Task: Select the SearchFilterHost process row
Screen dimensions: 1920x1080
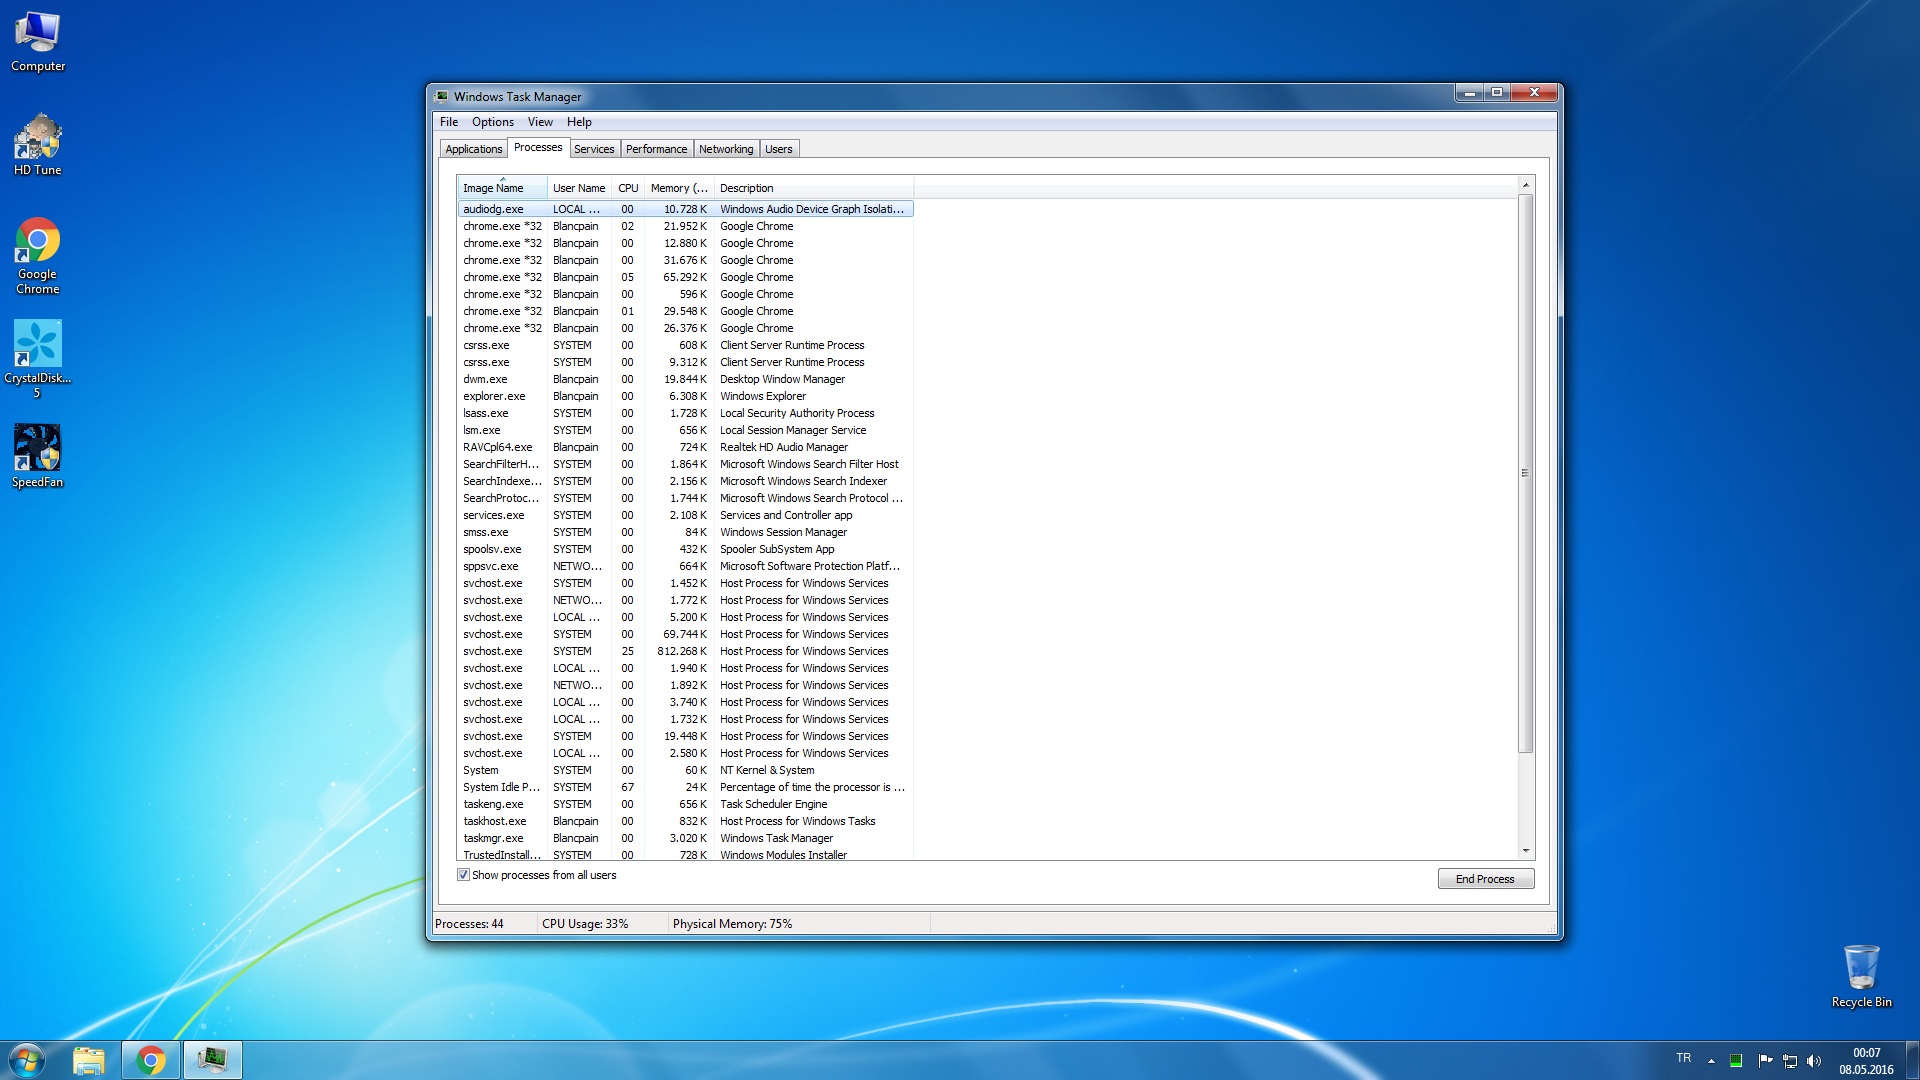Action: click(685, 464)
